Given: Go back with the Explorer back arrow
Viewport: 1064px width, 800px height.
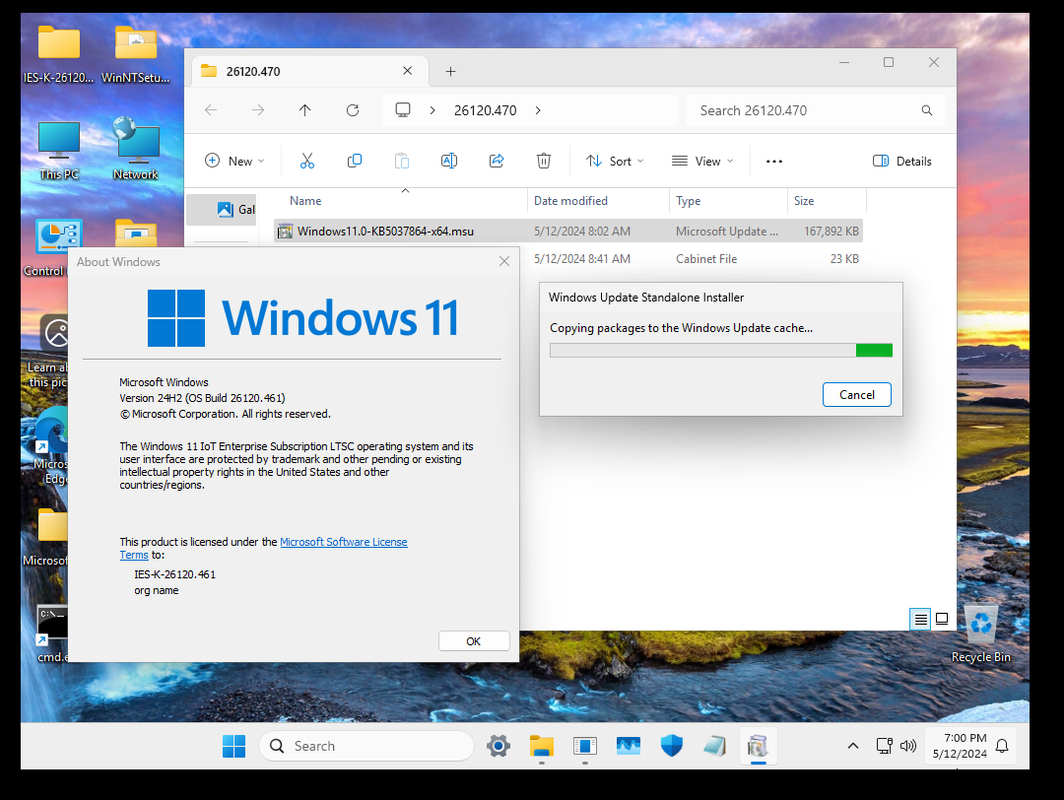Looking at the screenshot, I should pyautogui.click(x=211, y=110).
